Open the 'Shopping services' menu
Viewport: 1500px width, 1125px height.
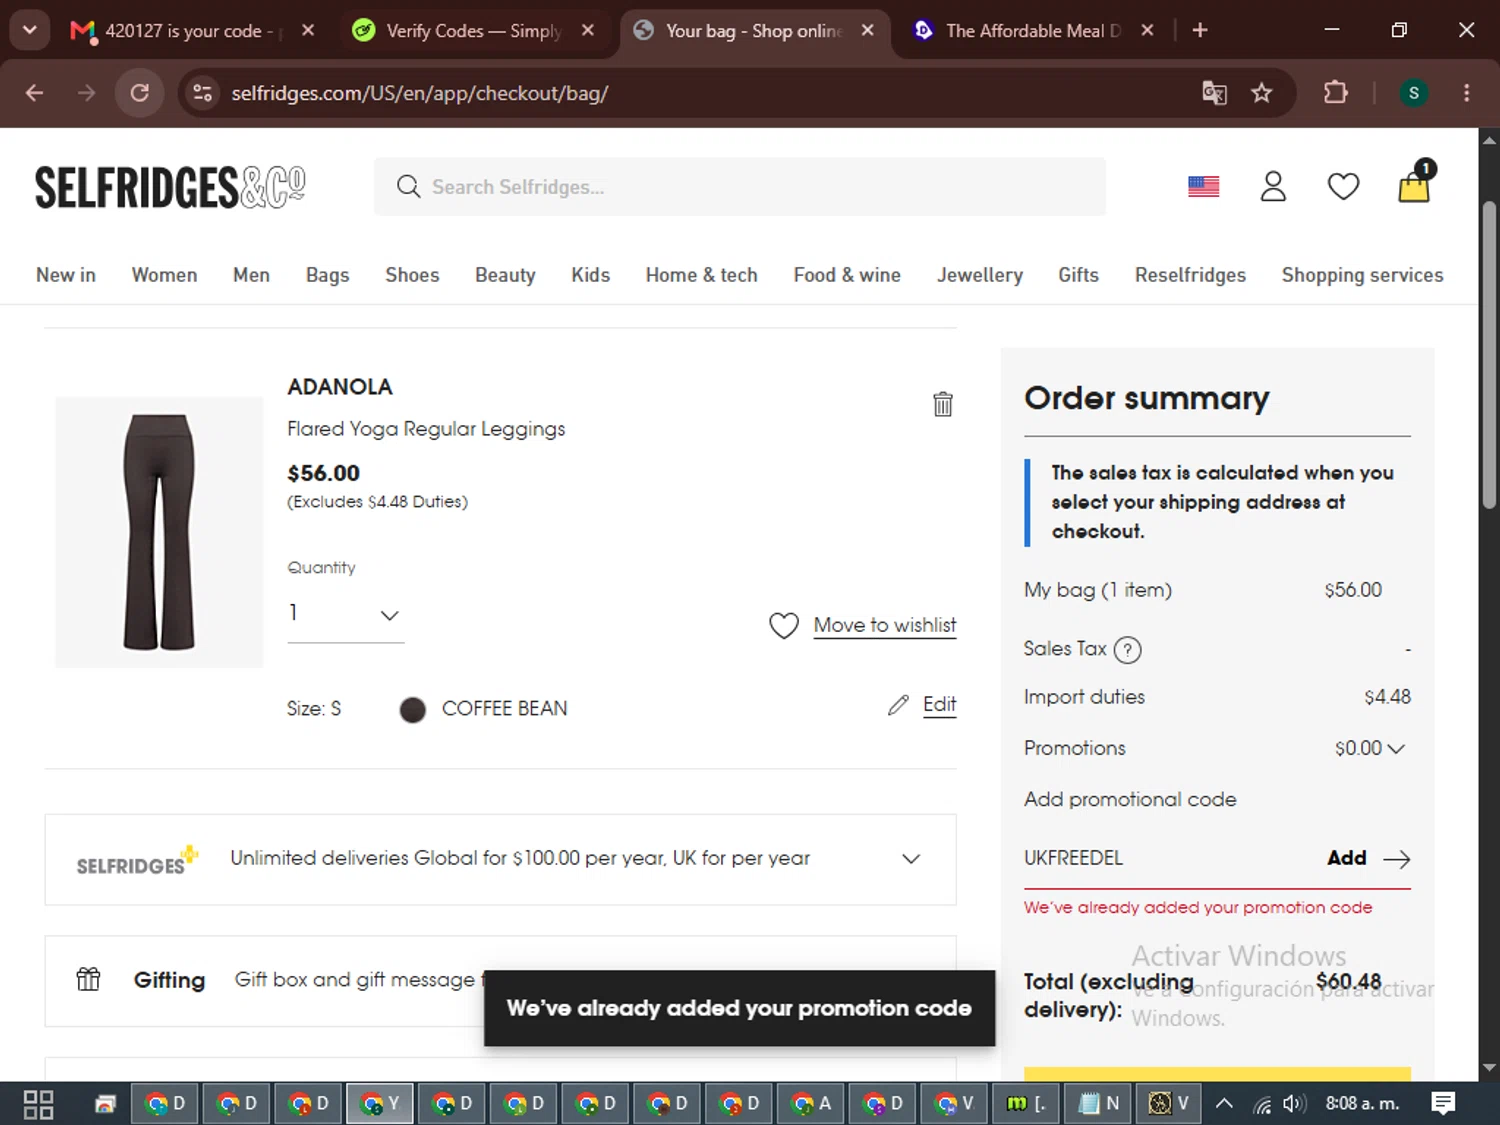(x=1362, y=275)
